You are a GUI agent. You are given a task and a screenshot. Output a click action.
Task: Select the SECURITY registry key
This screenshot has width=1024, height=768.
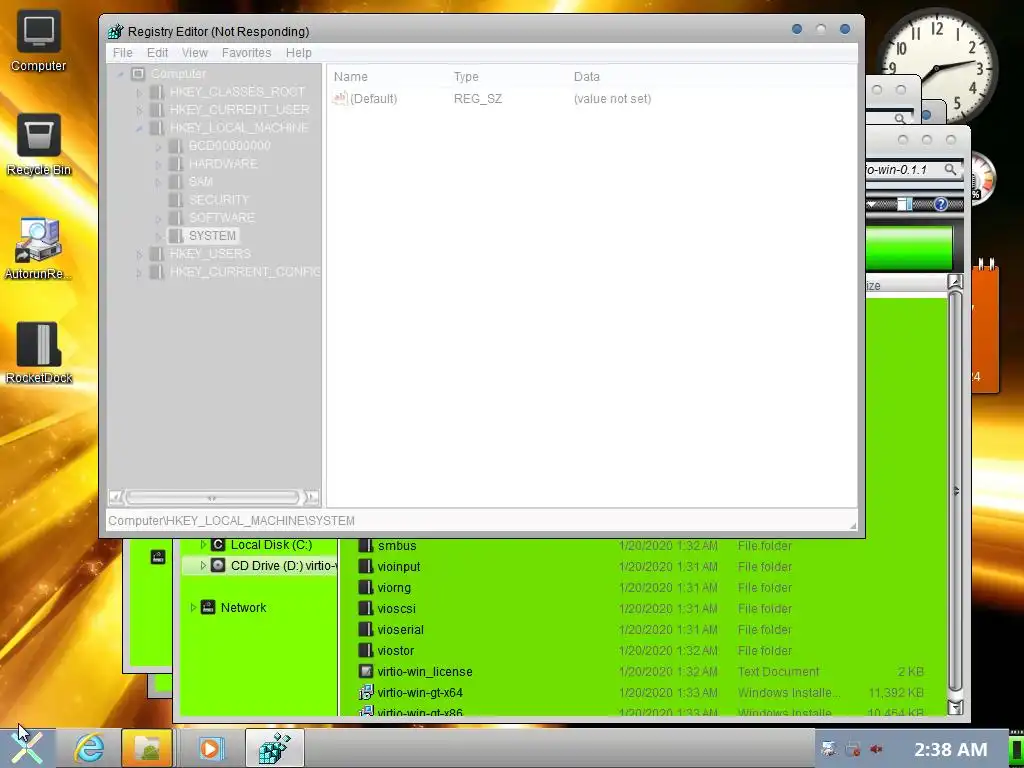coord(219,200)
